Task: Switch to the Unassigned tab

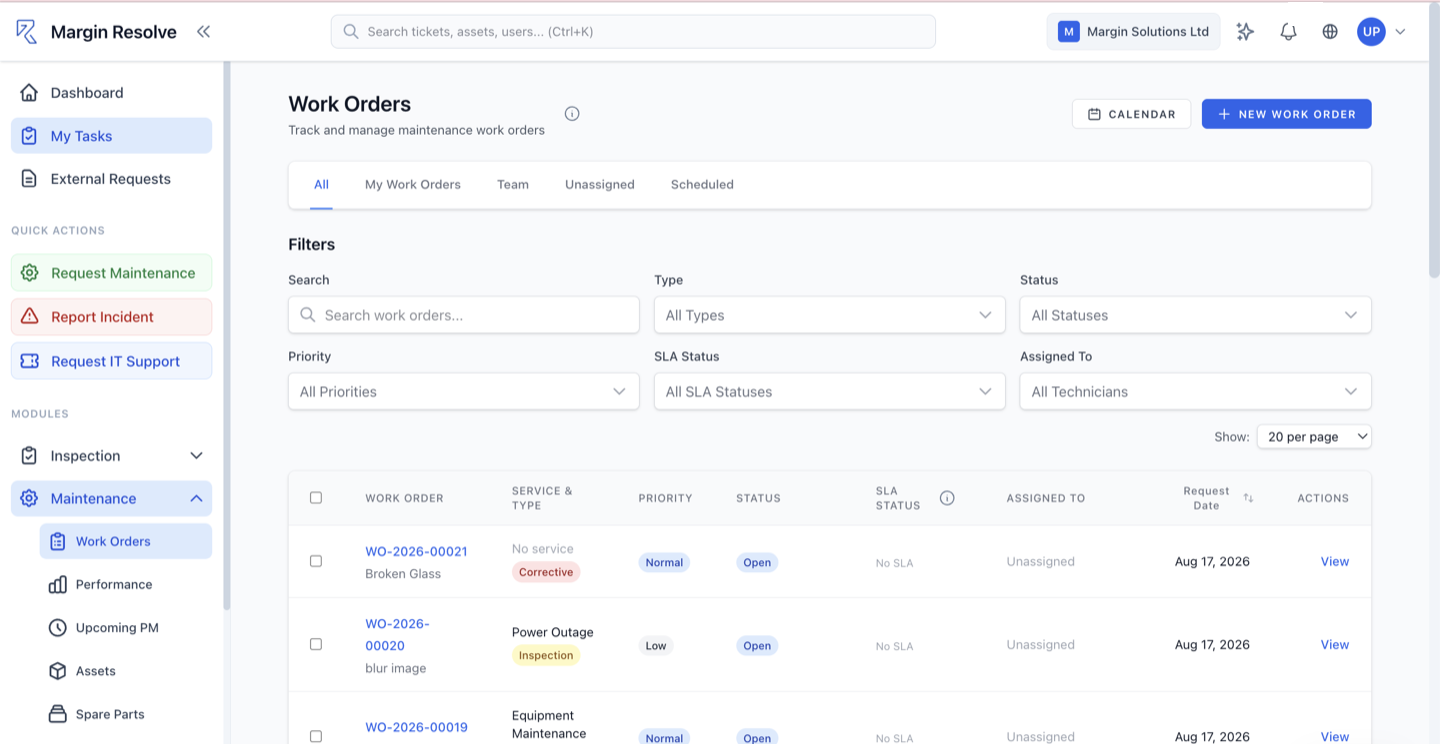Action: (x=600, y=184)
